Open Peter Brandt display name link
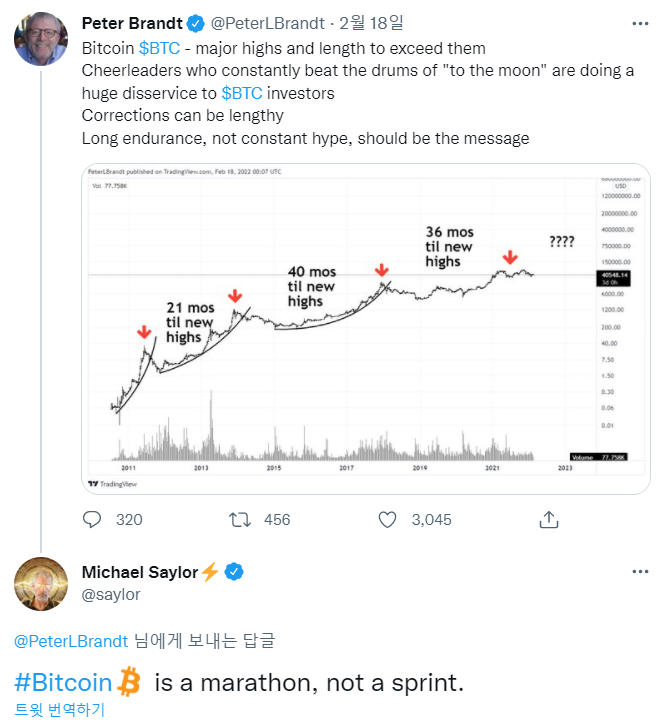Screen dimensions: 668x720 tap(132, 23)
